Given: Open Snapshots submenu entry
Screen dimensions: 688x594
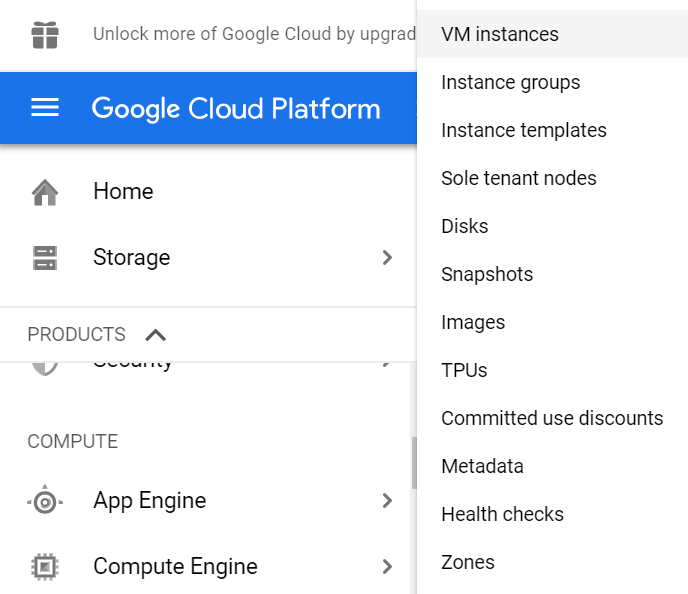Looking at the screenshot, I should [x=487, y=274].
